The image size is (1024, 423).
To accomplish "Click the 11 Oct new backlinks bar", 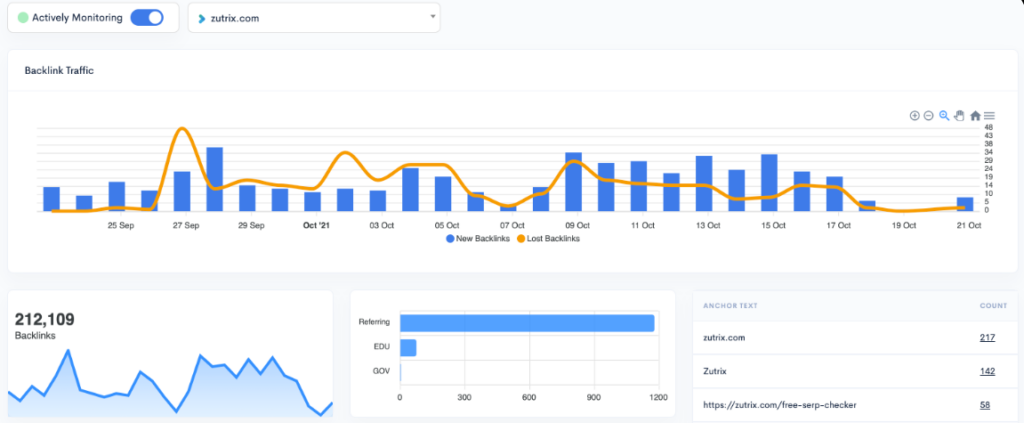I will click(639, 186).
